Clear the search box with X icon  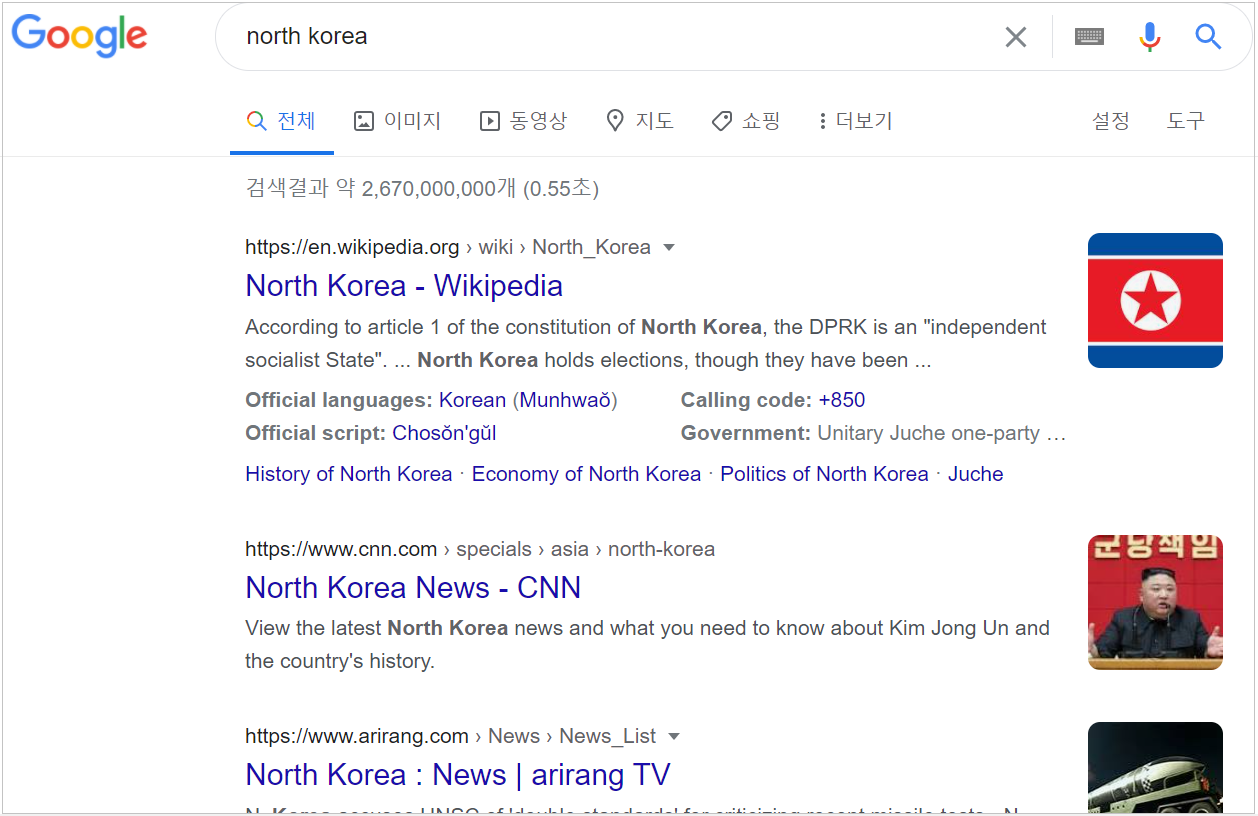click(1015, 37)
